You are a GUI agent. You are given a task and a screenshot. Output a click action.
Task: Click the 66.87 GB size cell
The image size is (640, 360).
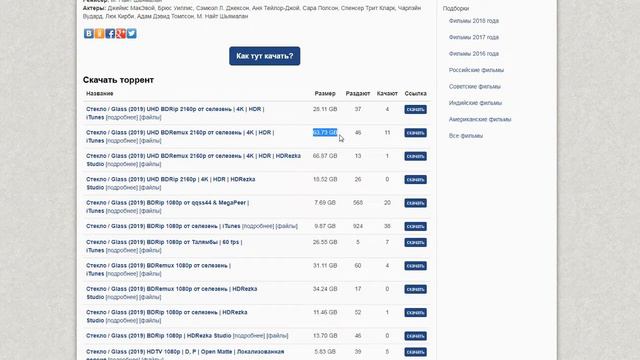point(325,156)
